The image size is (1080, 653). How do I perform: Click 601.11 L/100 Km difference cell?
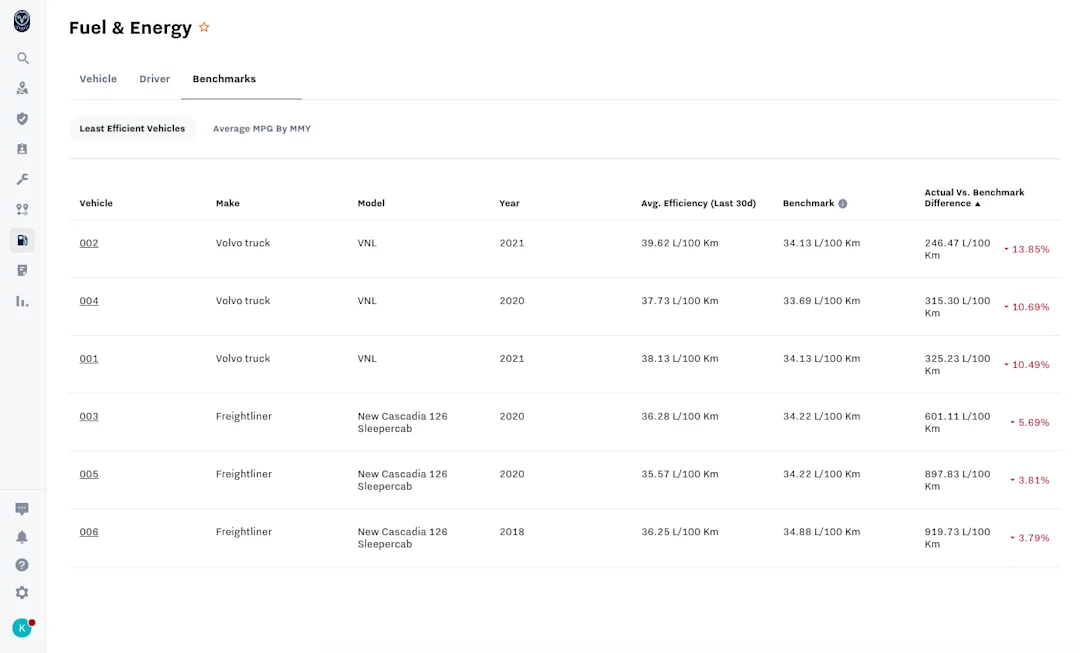pos(957,423)
